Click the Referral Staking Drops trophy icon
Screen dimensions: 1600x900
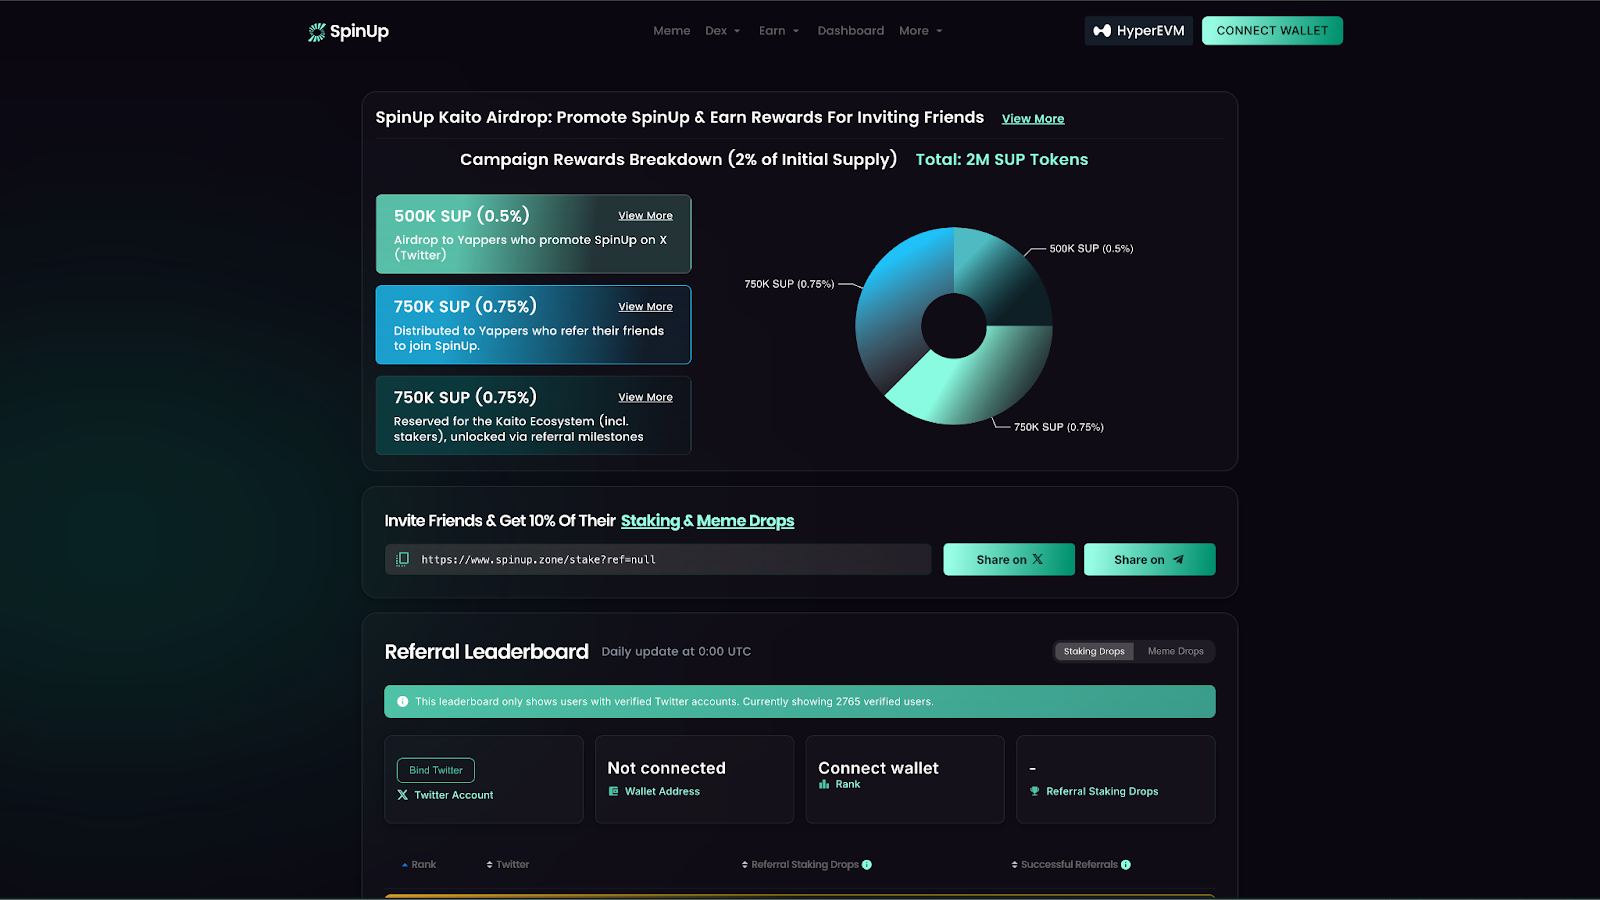tap(1035, 791)
